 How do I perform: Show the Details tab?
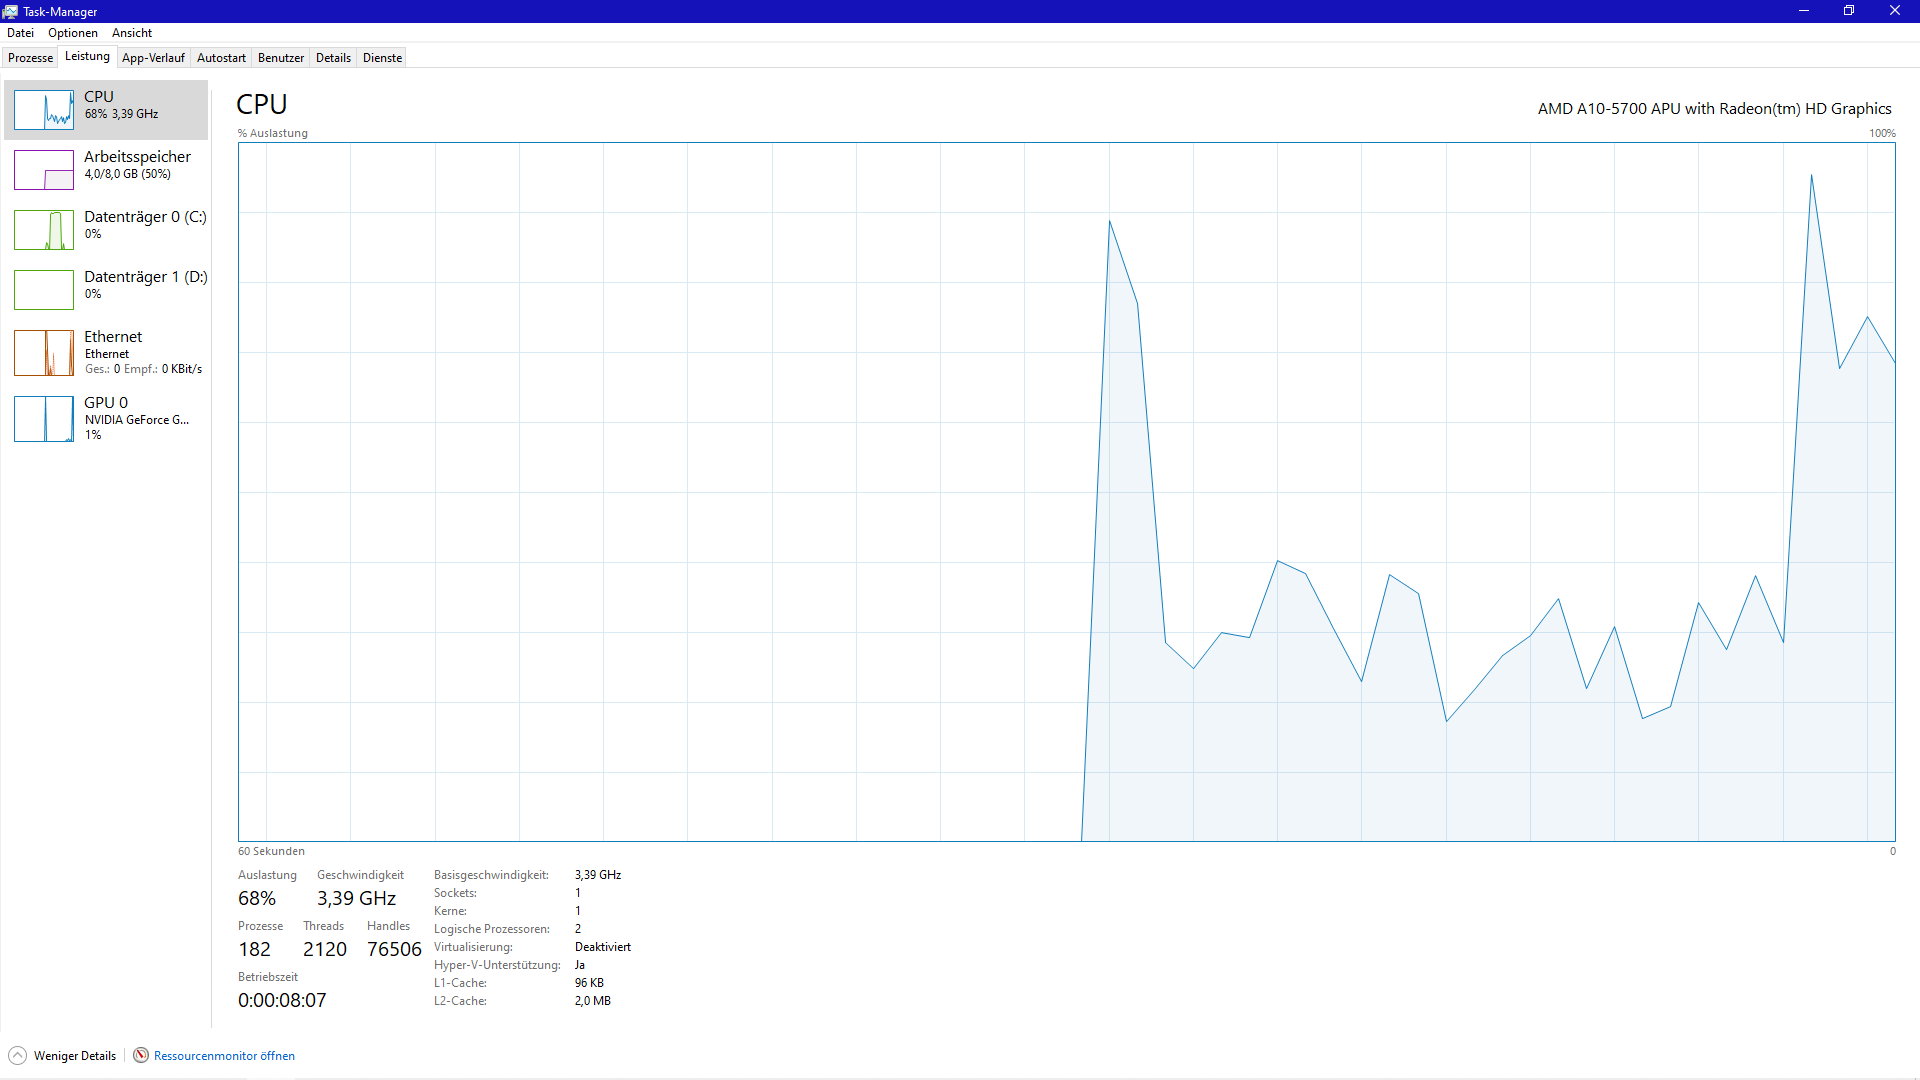(333, 58)
